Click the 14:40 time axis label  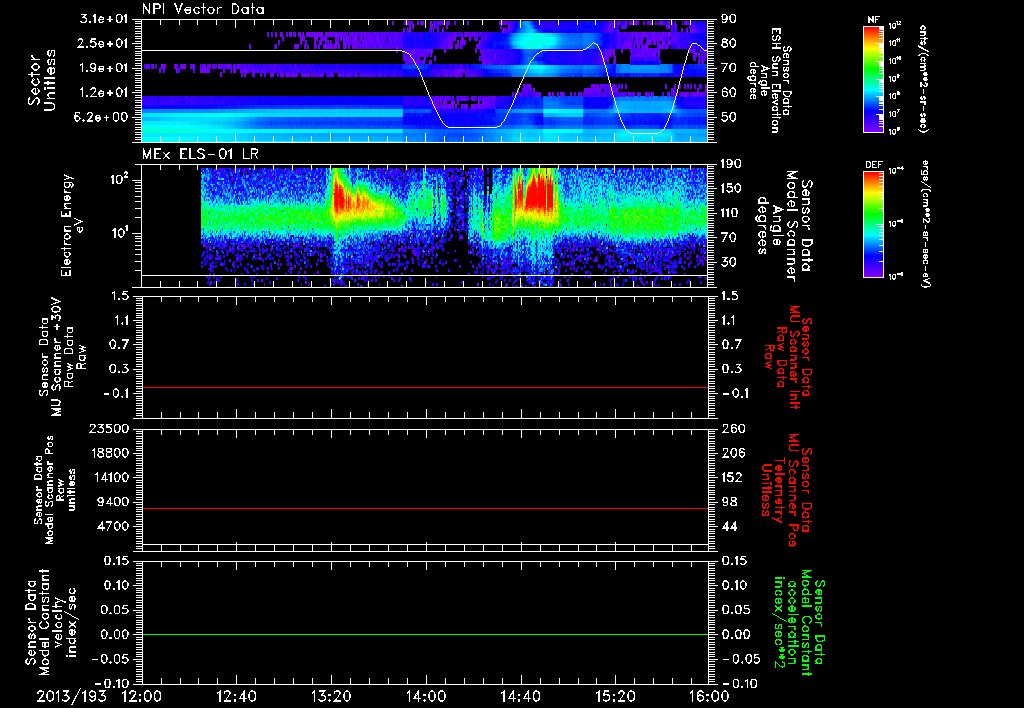520,696
